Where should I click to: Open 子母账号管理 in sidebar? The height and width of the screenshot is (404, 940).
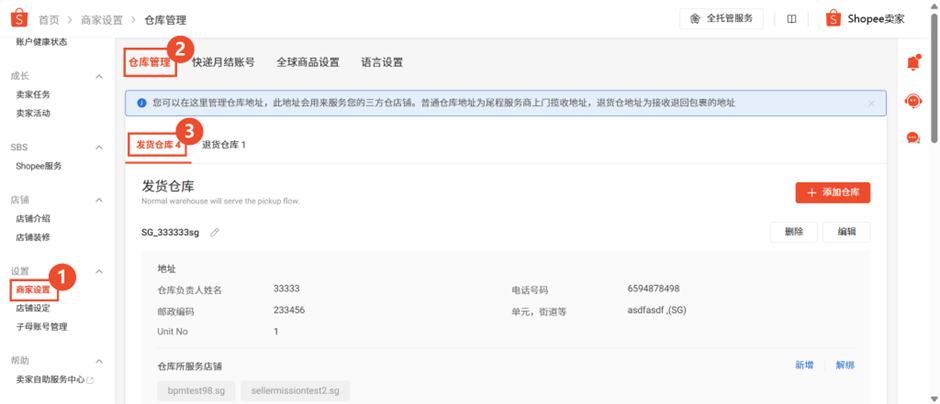click(41, 327)
